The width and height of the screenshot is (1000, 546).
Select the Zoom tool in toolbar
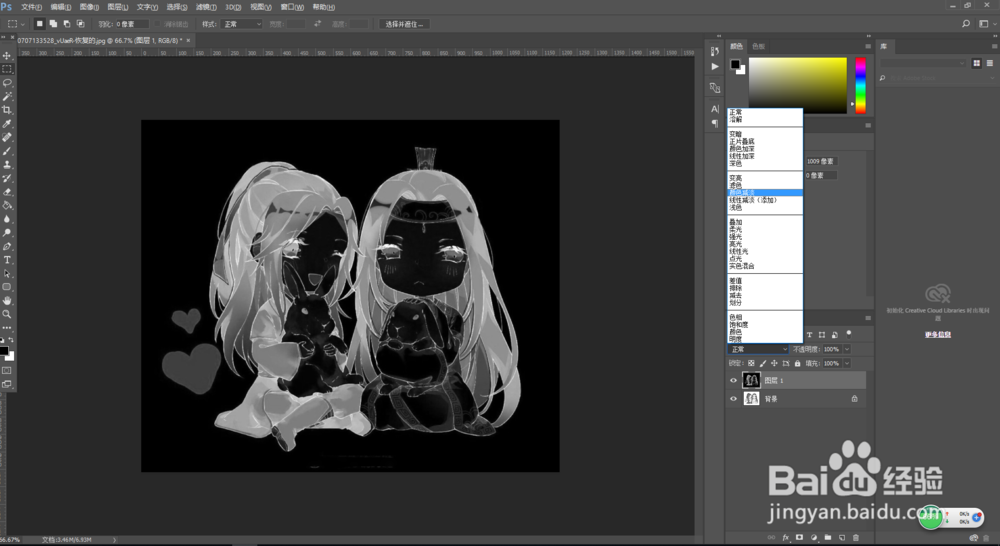7,314
